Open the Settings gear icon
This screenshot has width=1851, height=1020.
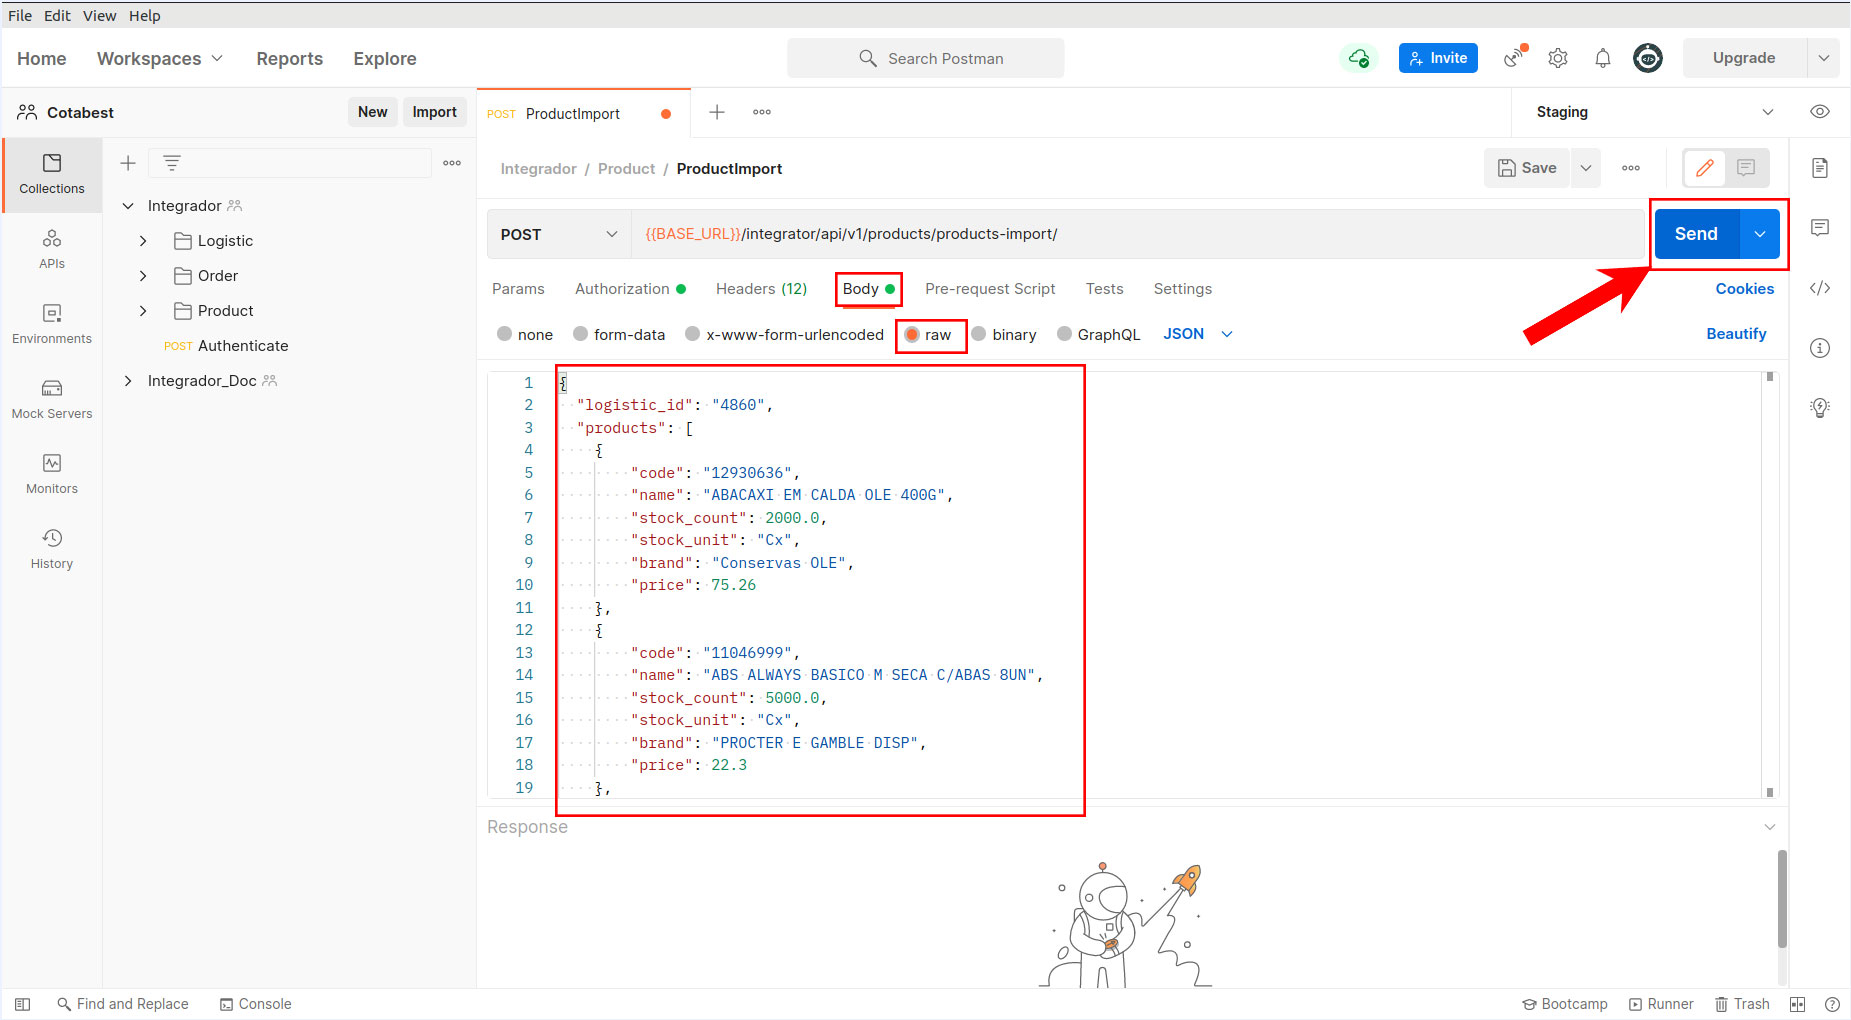pyautogui.click(x=1558, y=58)
